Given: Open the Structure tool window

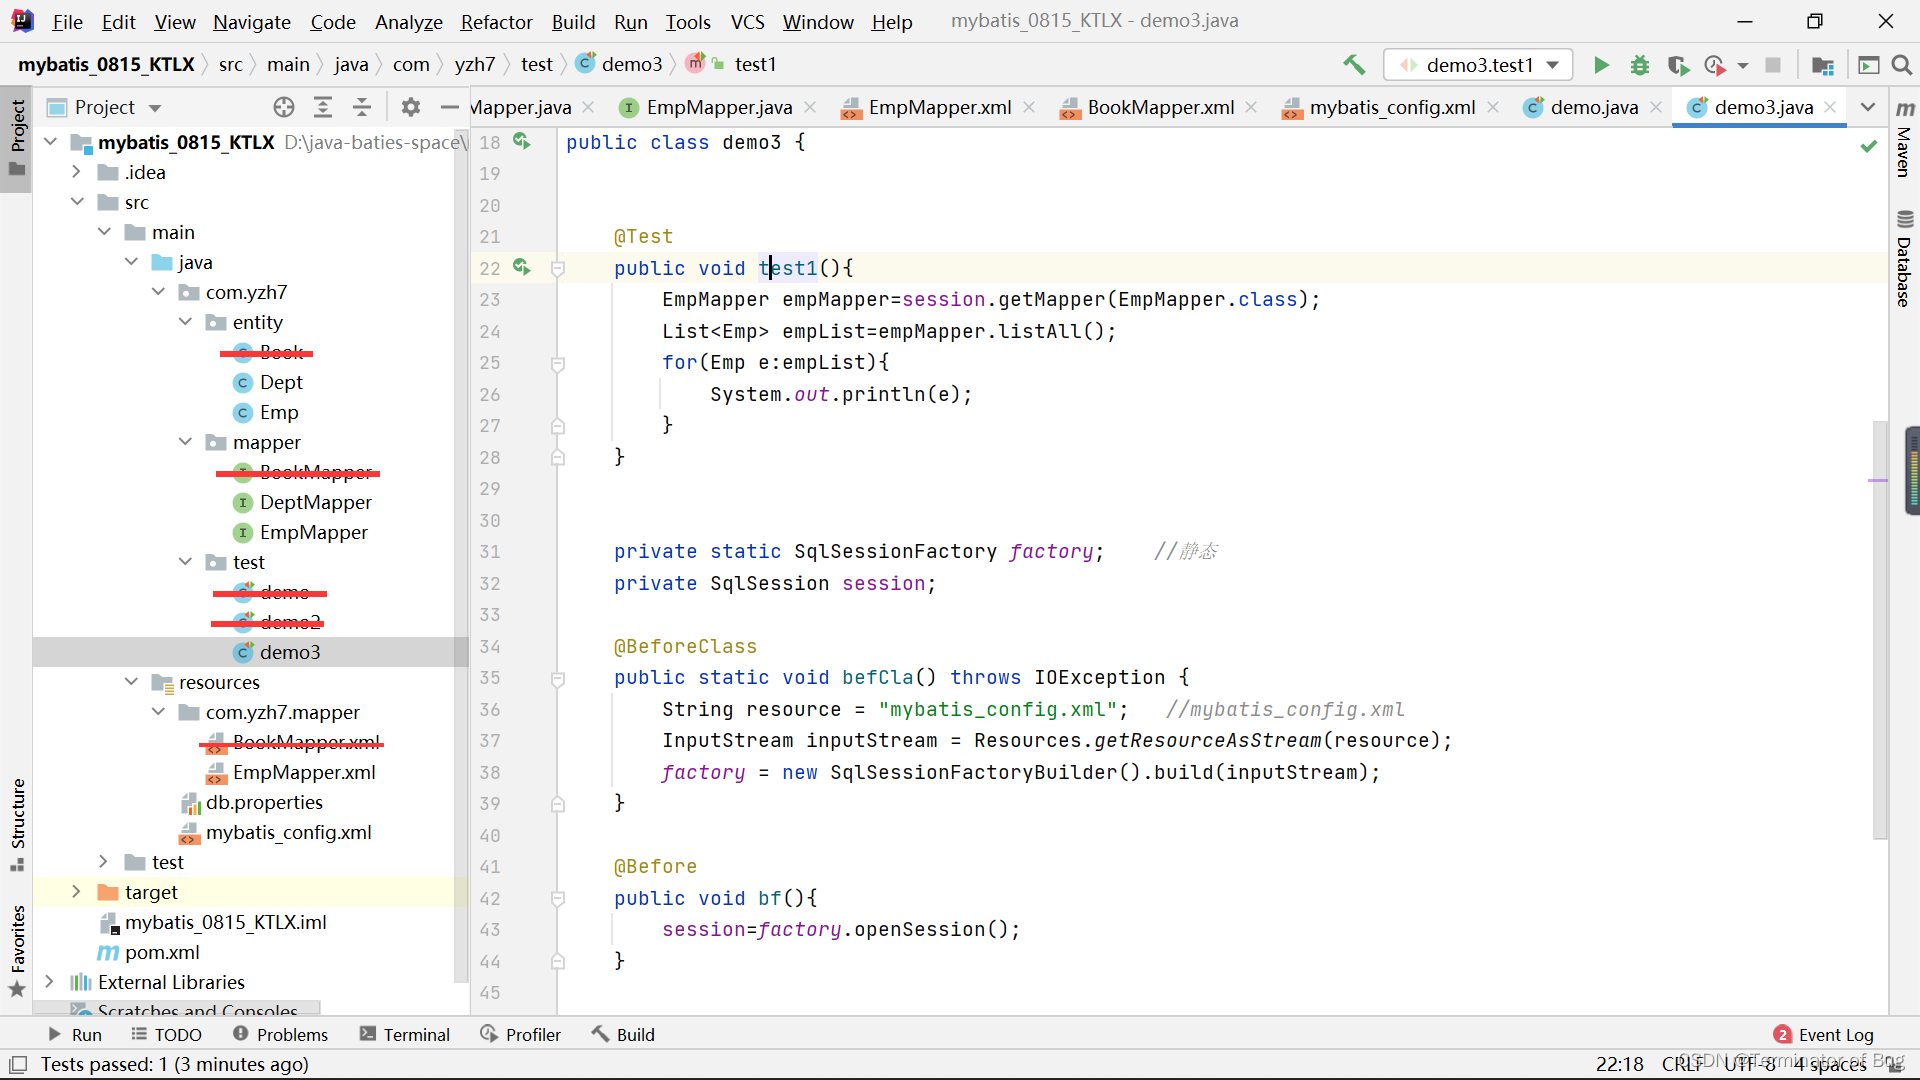Looking at the screenshot, I should click(x=17, y=824).
